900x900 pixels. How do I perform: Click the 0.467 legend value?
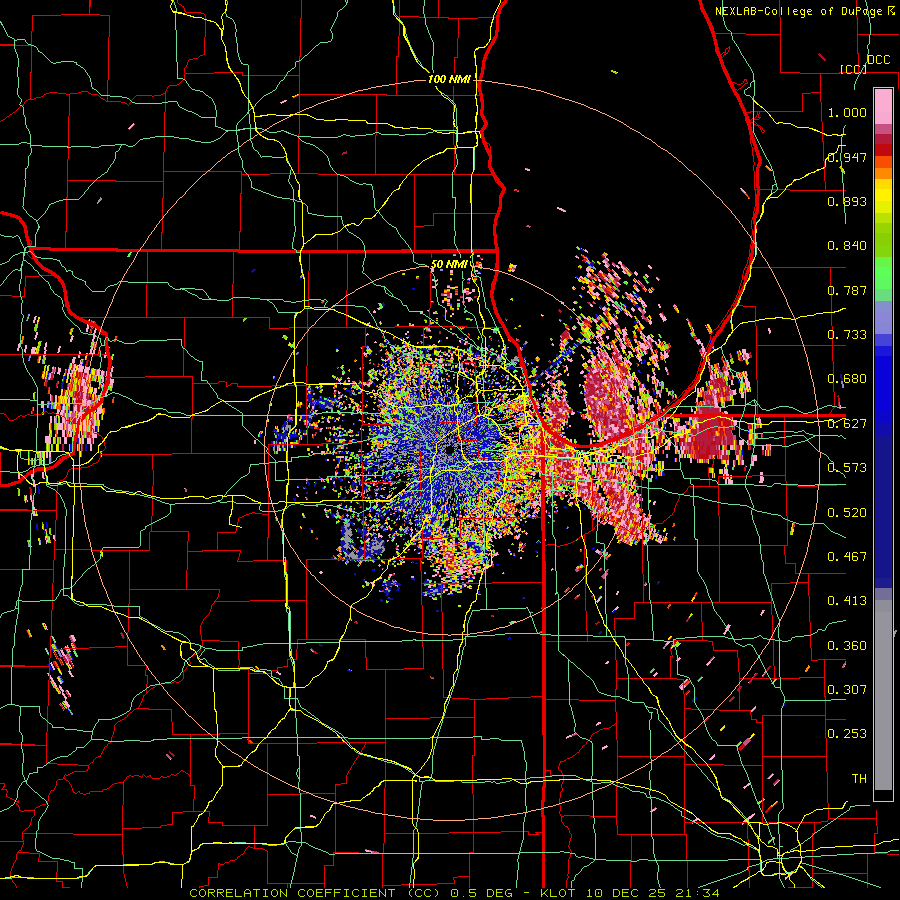point(847,557)
